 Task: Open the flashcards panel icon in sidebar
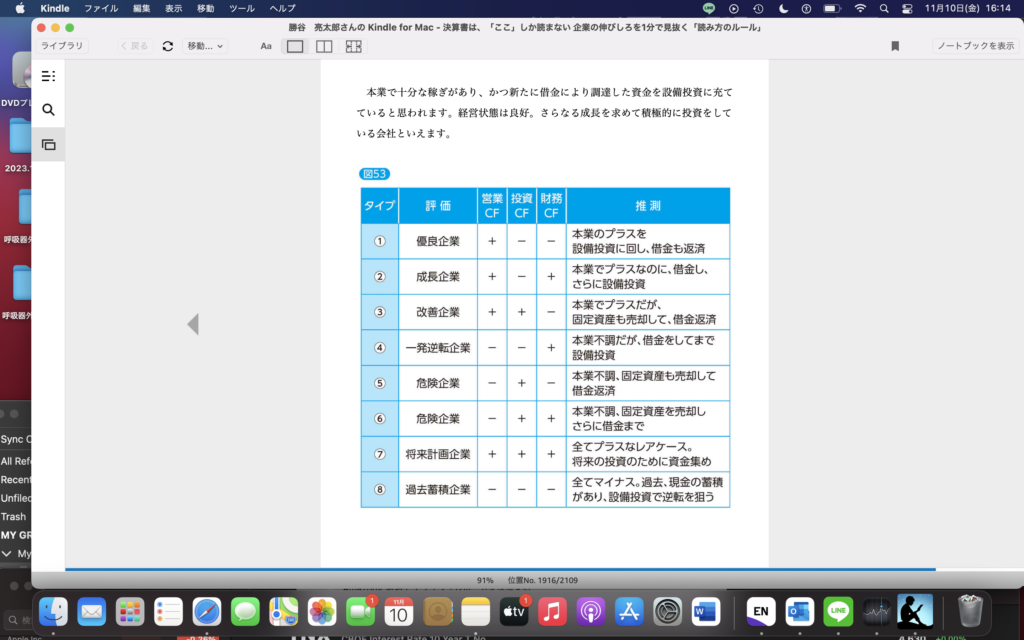(x=48, y=144)
